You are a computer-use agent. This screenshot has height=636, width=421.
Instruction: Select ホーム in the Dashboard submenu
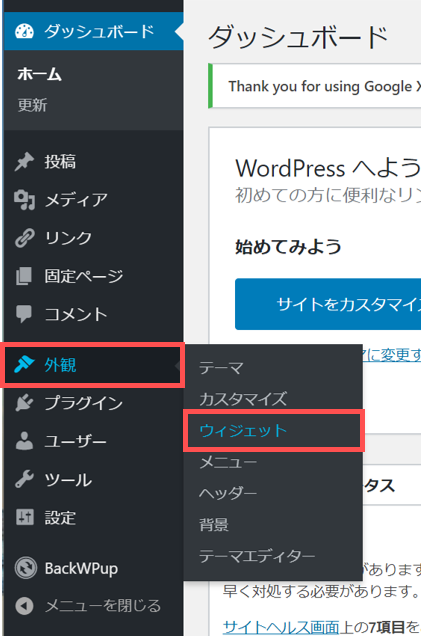click(x=39, y=75)
